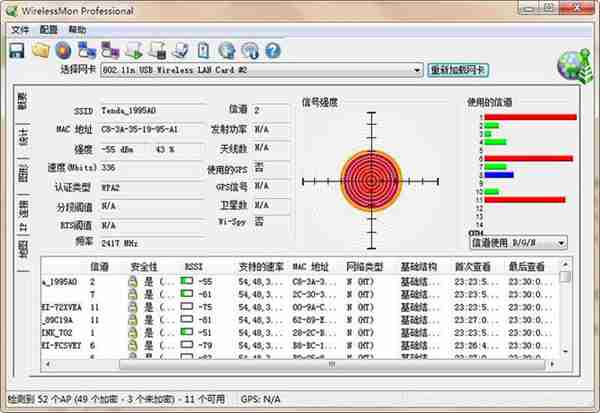Click the blue channel 8 usage bar
This screenshot has height=413, width=600.
[x=499, y=175]
